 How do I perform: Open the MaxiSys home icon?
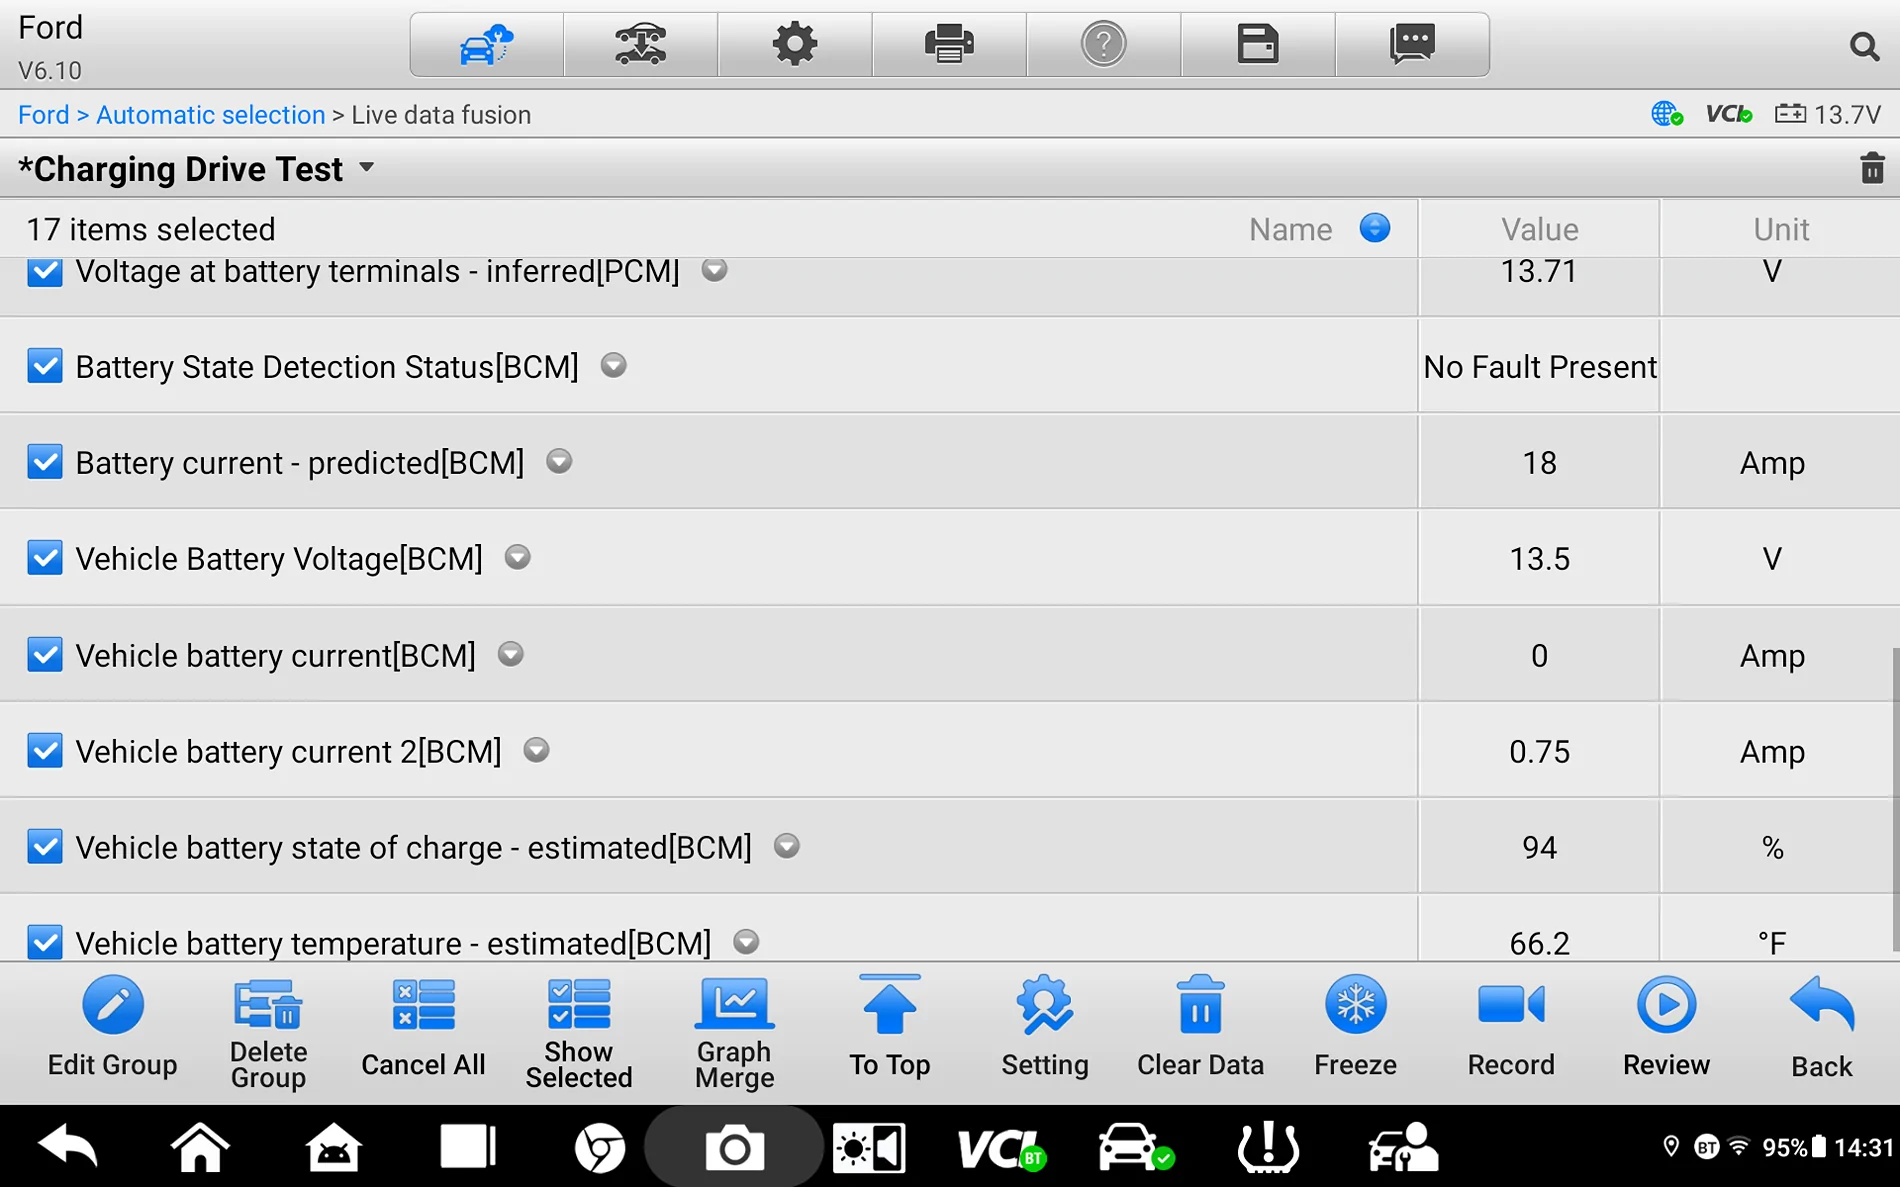point(333,1147)
